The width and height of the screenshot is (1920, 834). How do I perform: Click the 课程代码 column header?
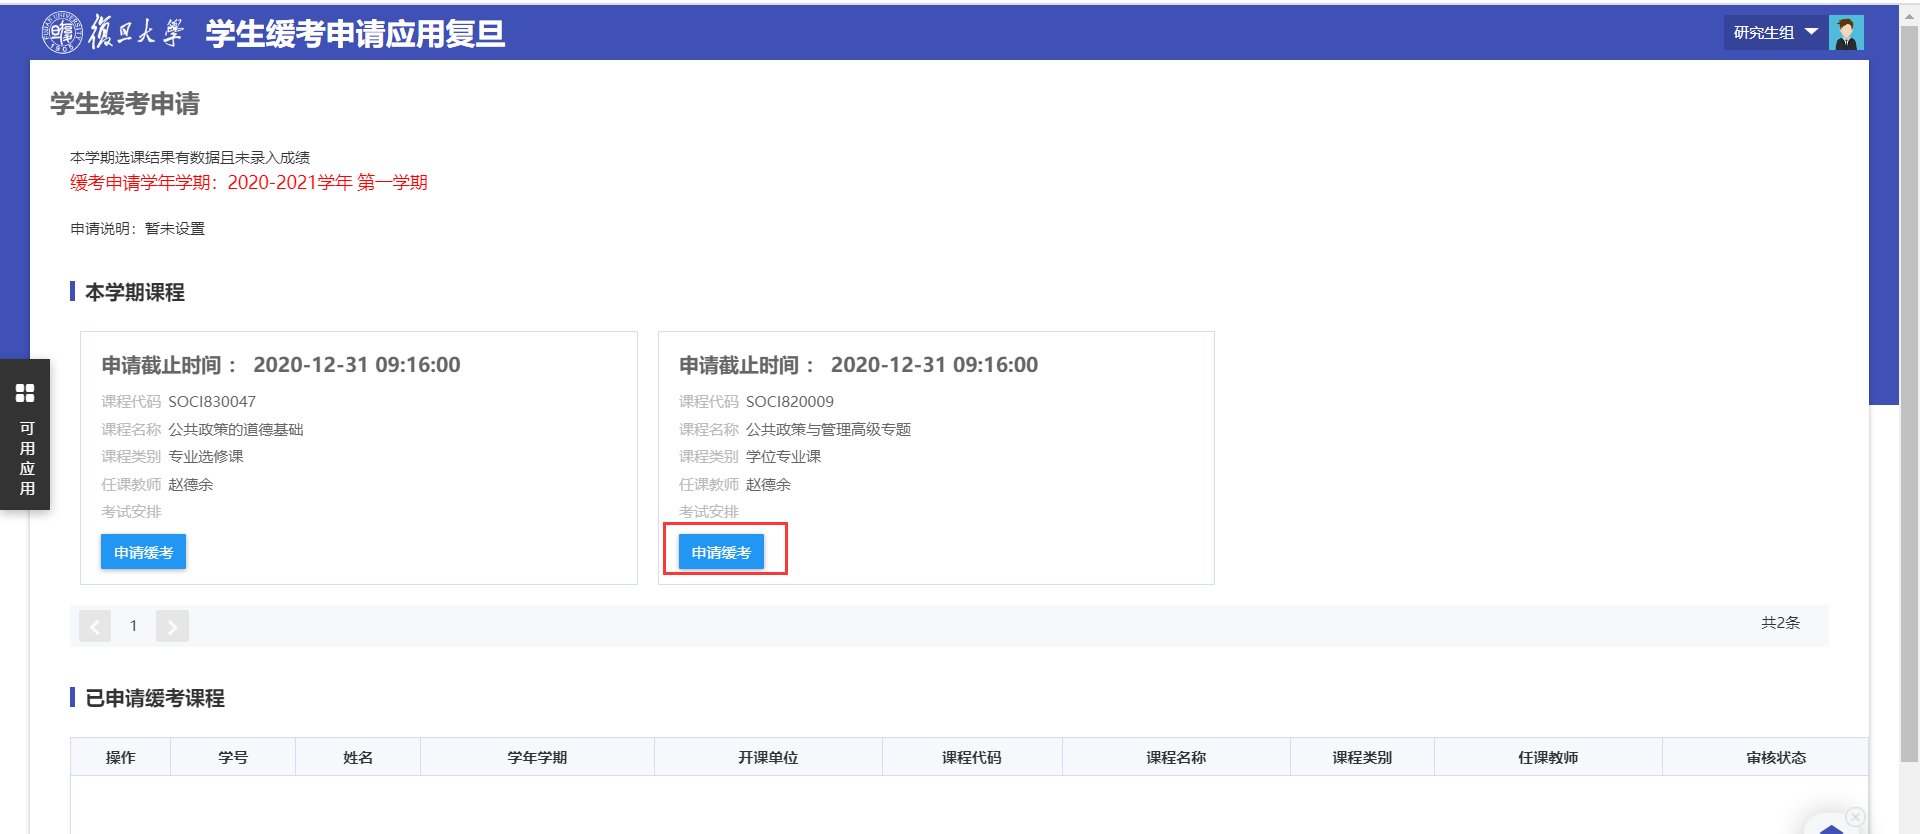click(971, 757)
